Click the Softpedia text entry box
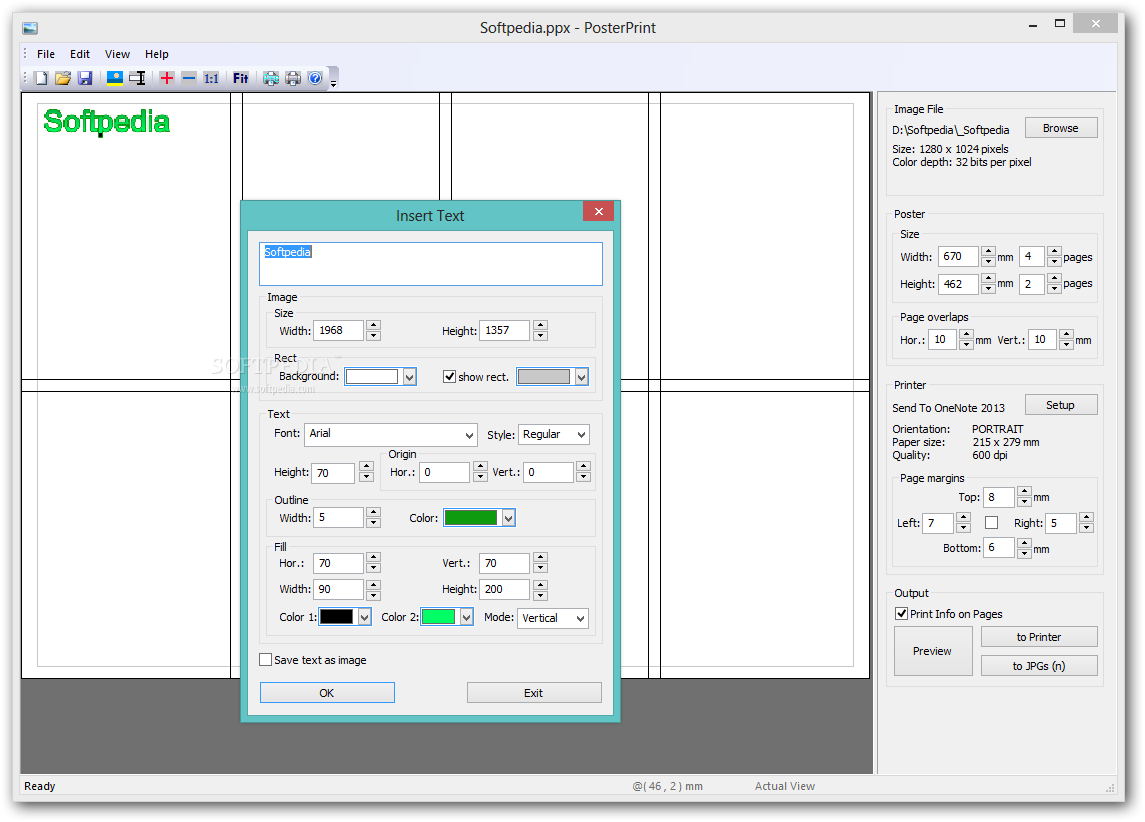1145x822 pixels. tap(431, 264)
